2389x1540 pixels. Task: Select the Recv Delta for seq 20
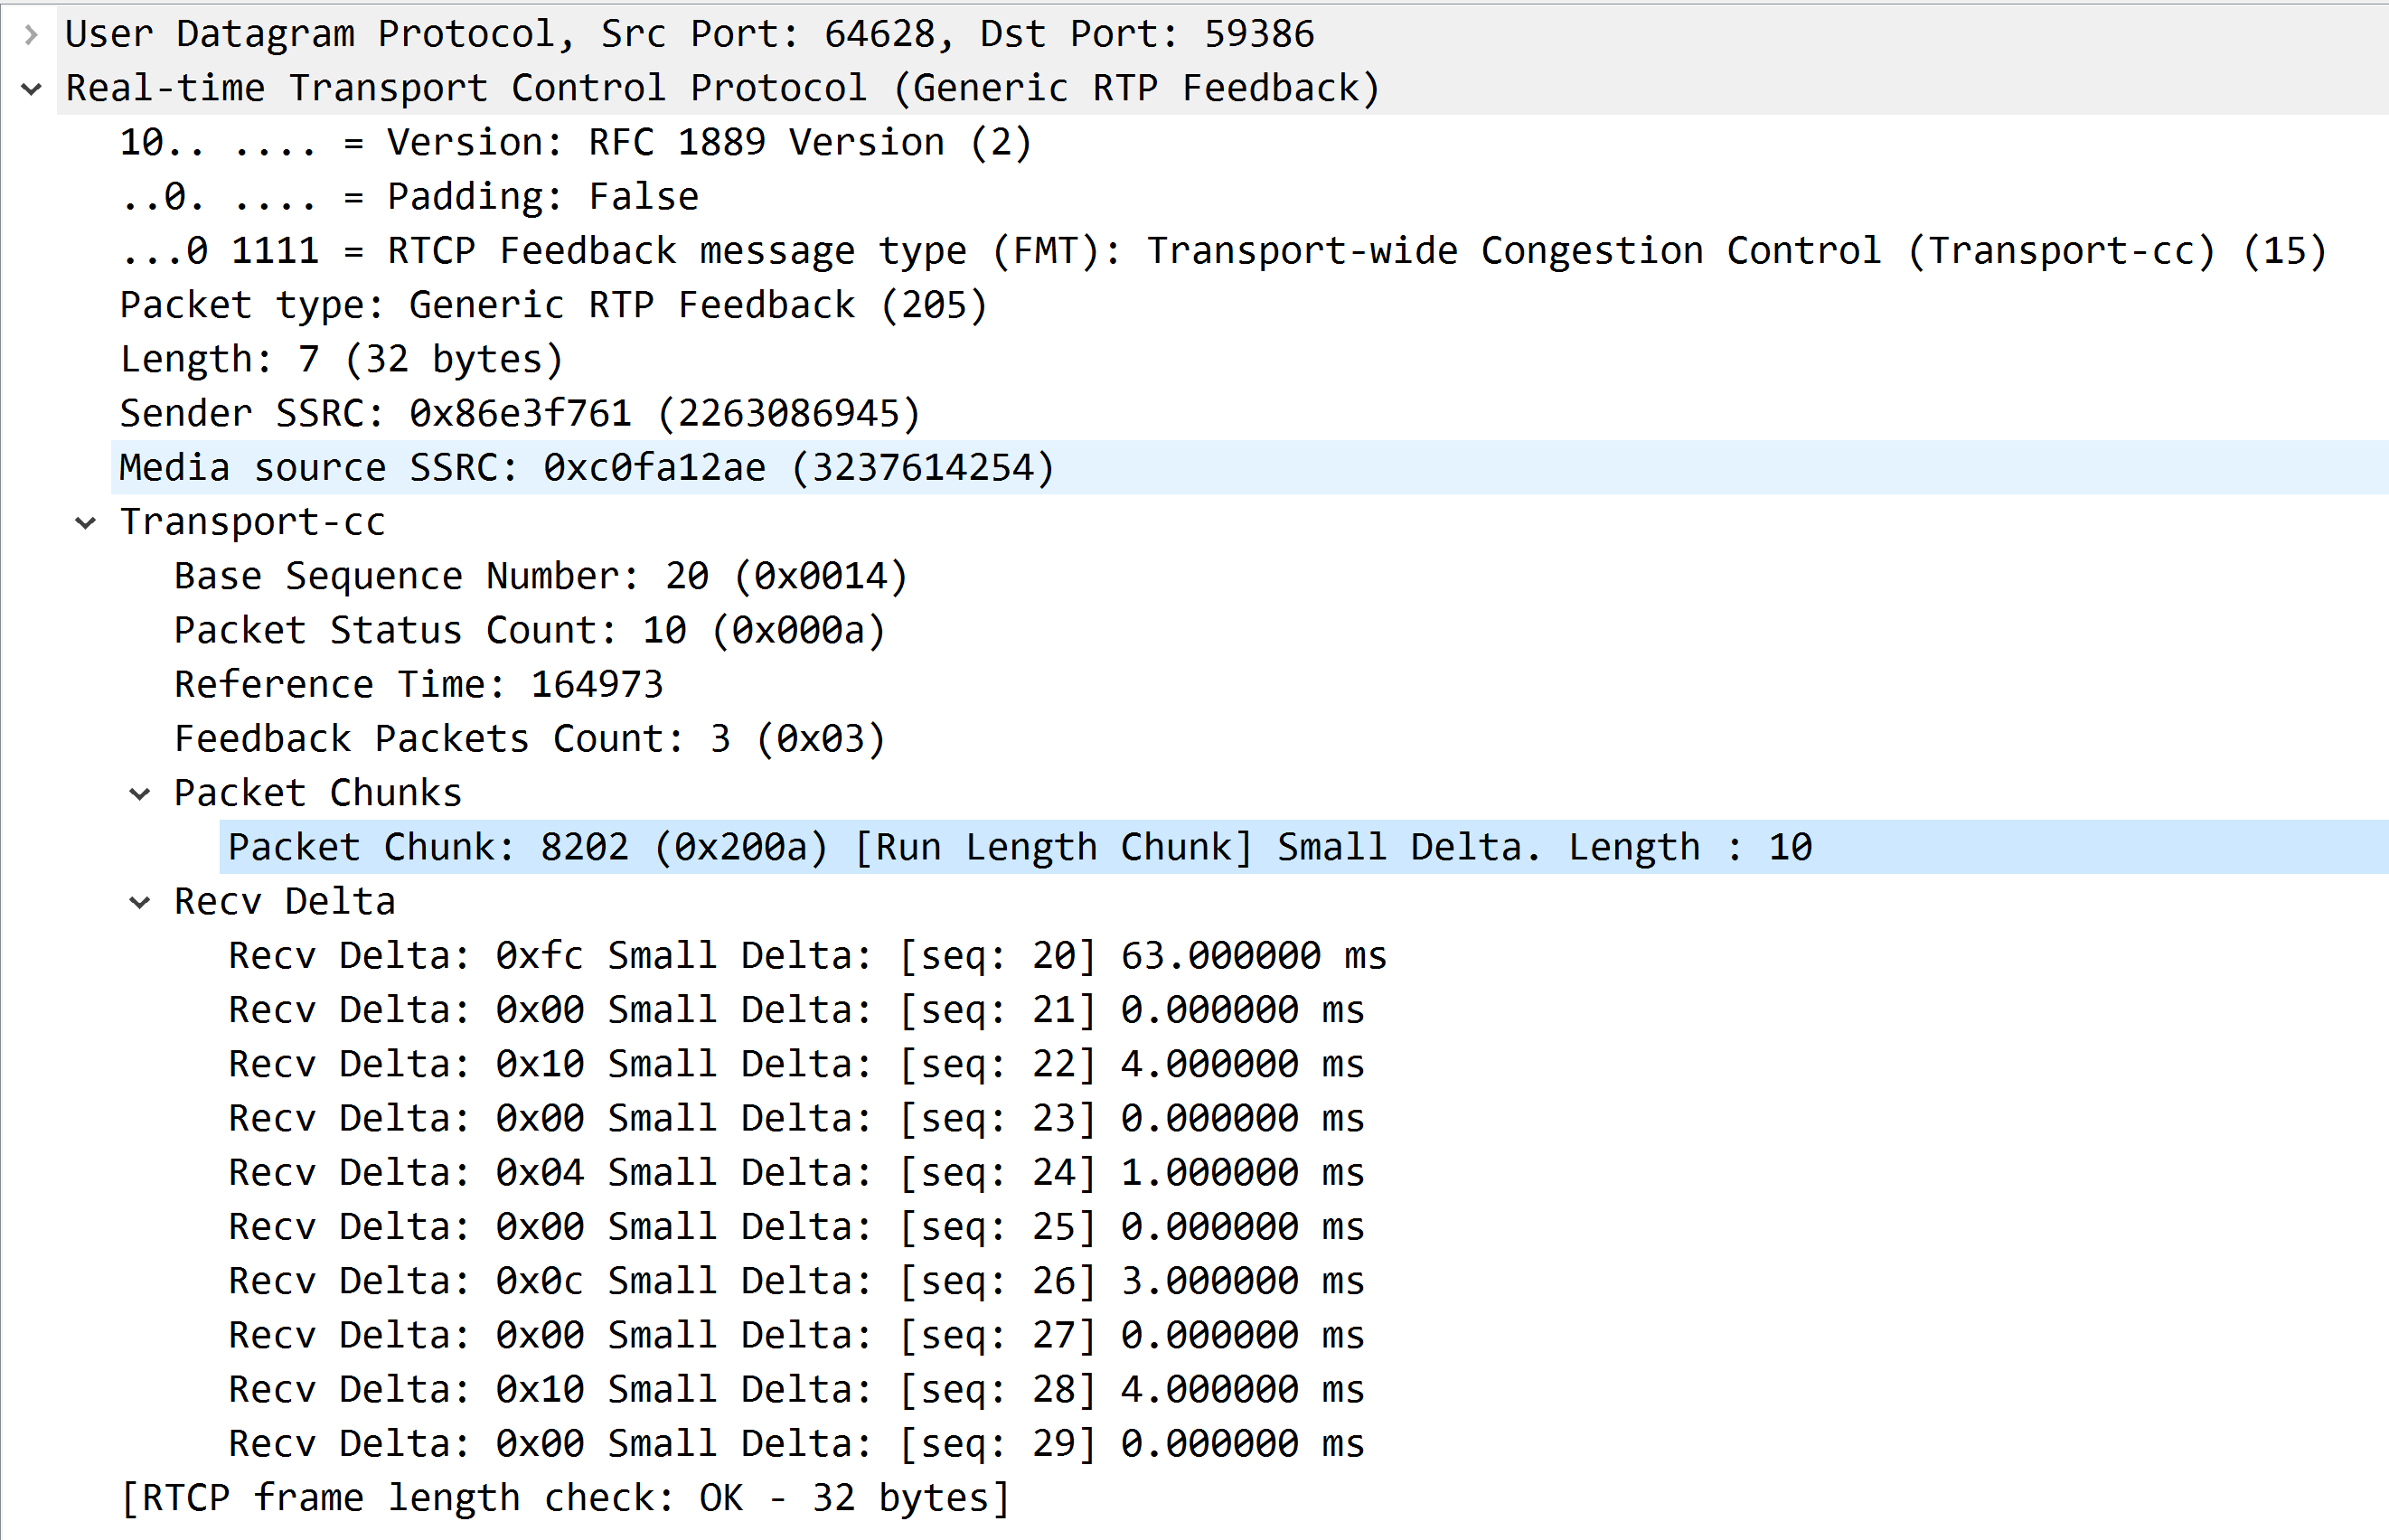tap(800, 955)
